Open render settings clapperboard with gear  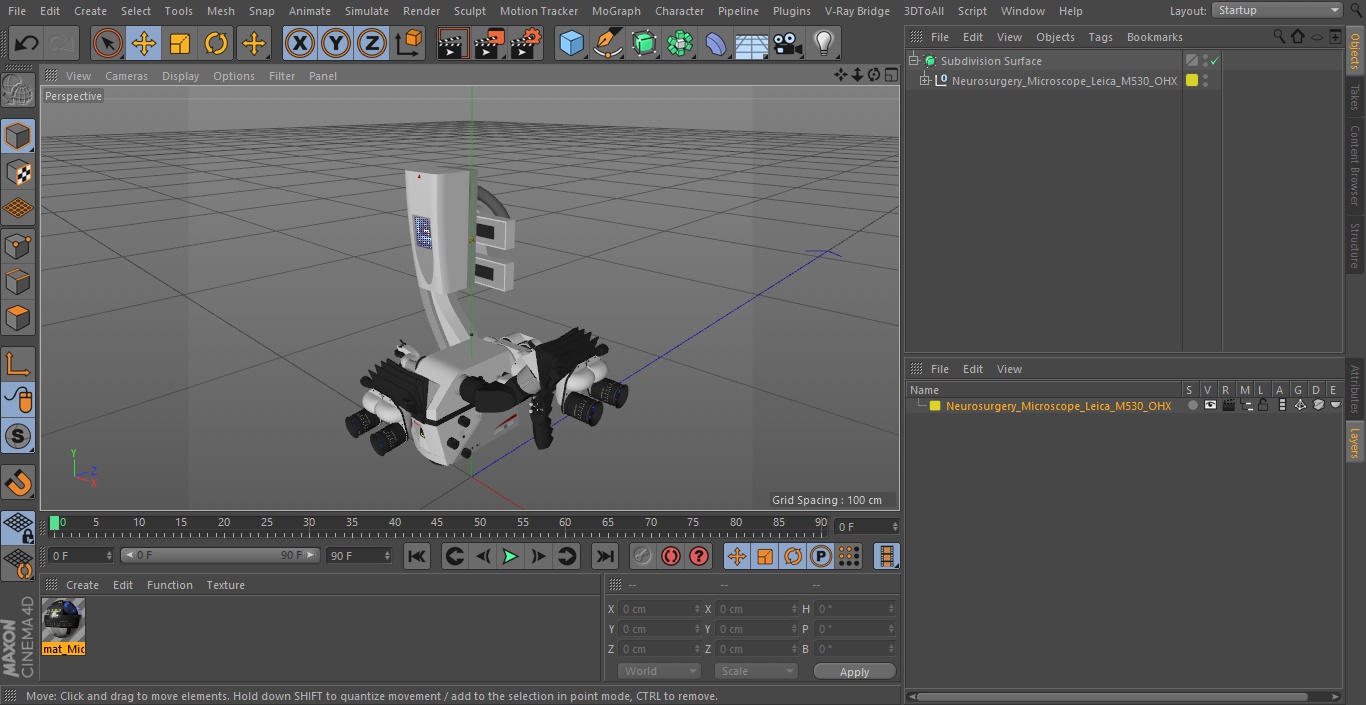(526, 43)
